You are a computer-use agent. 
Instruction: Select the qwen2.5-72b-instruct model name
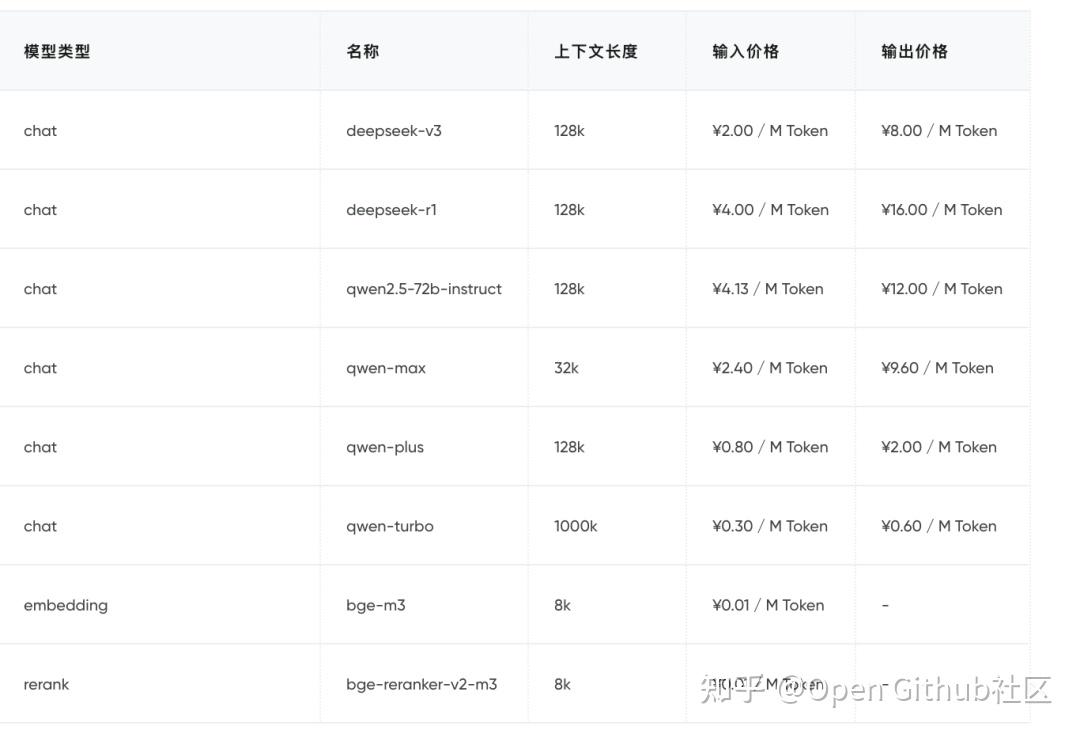[x=424, y=289]
